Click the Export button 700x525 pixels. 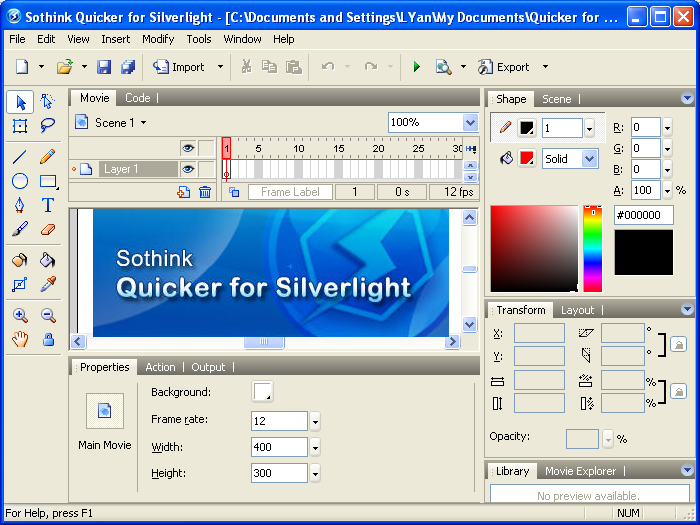(504, 67)
